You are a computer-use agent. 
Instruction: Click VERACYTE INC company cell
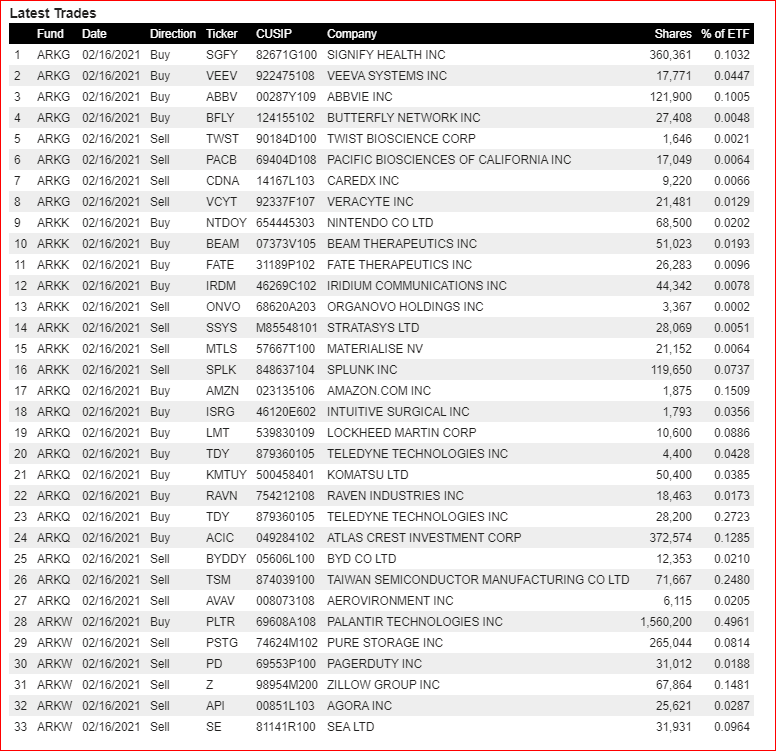click(370, 202)
